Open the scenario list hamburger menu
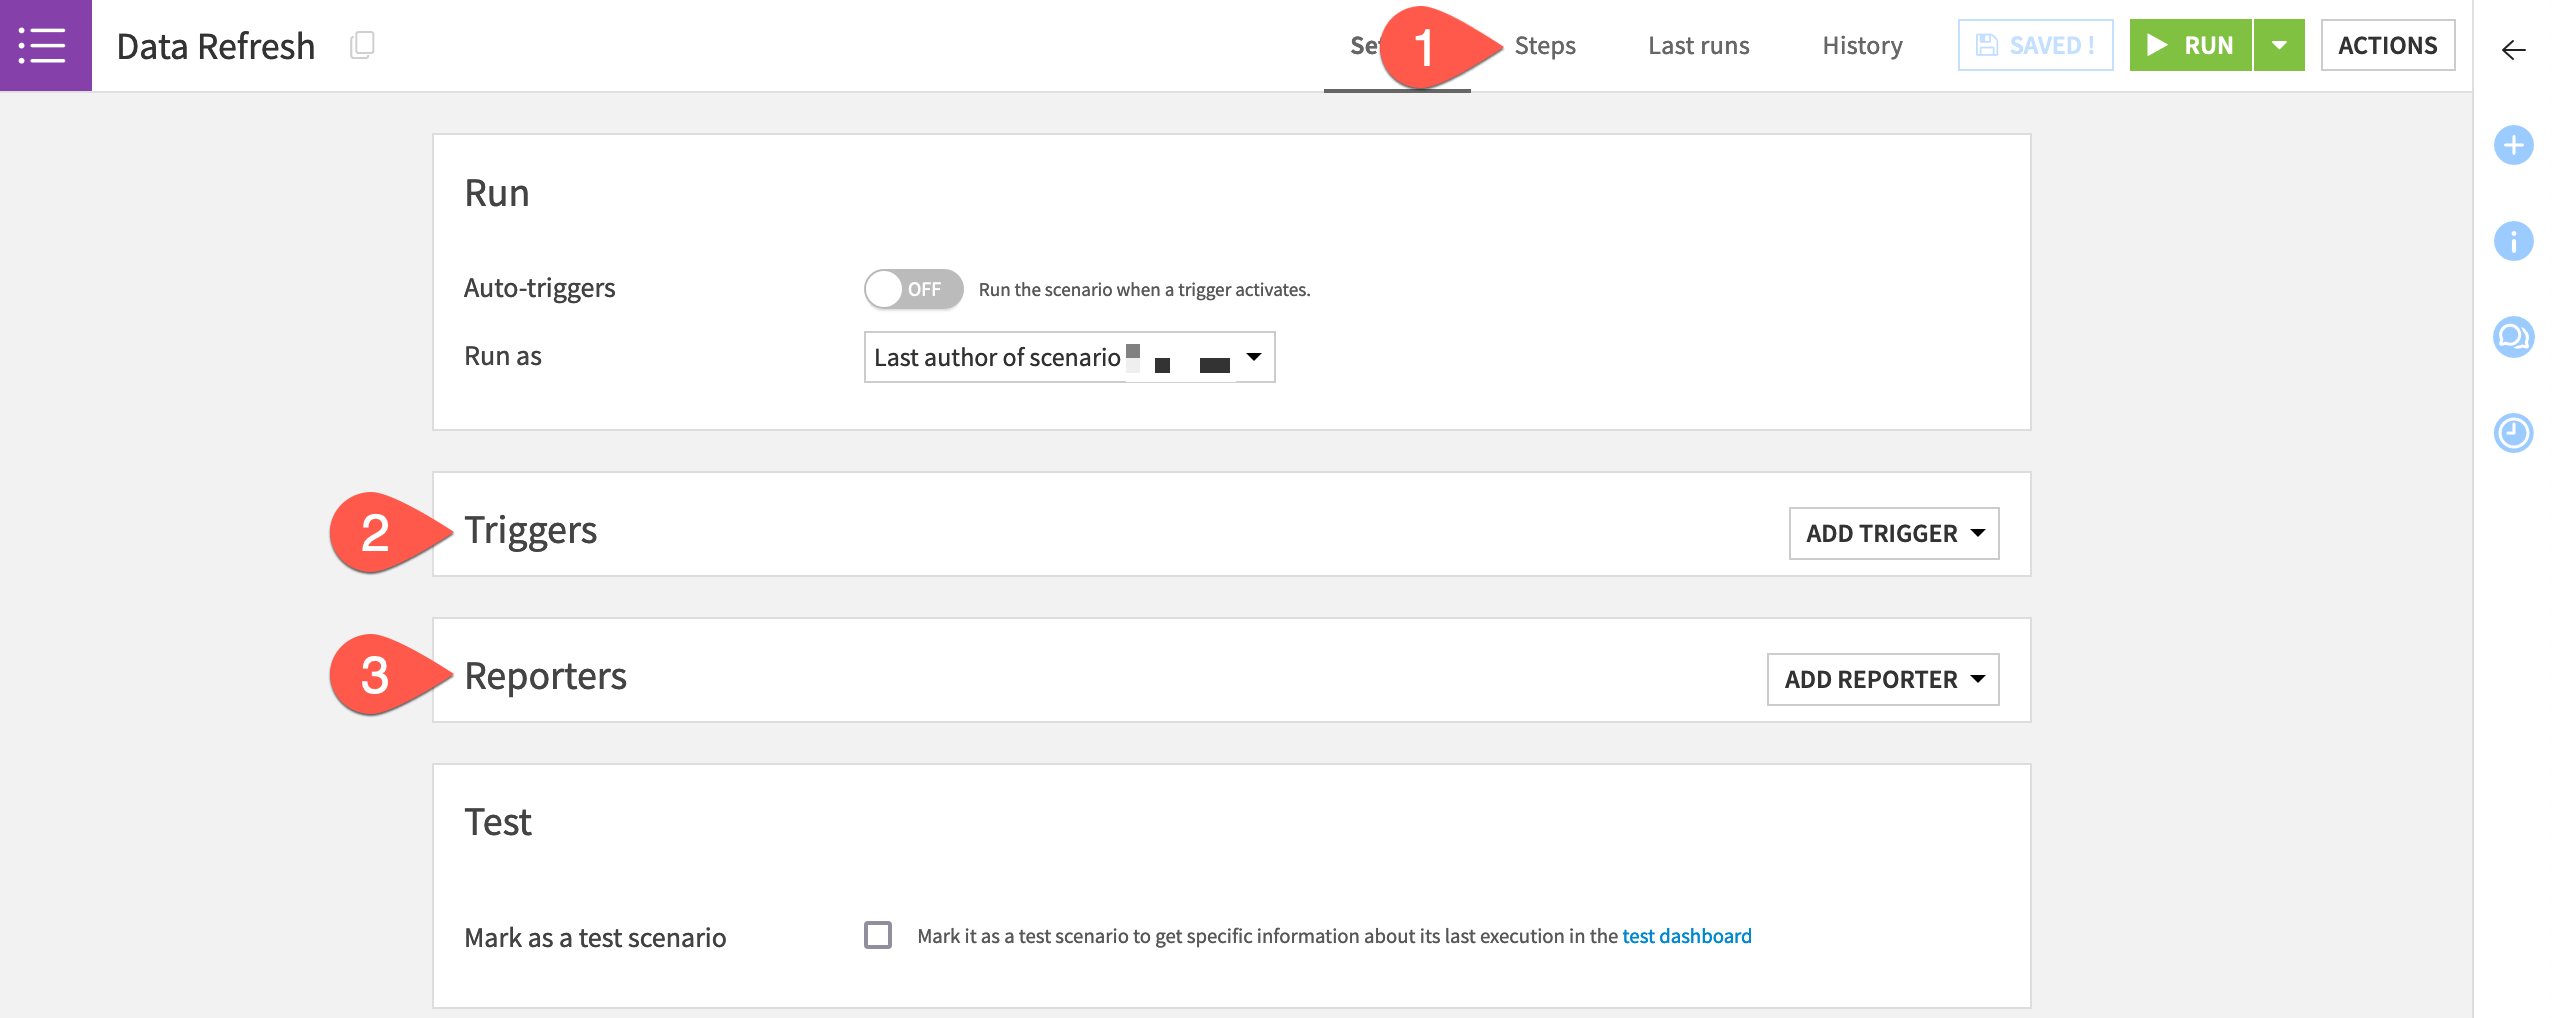The image size is (2552, 1018). point(44,46)
